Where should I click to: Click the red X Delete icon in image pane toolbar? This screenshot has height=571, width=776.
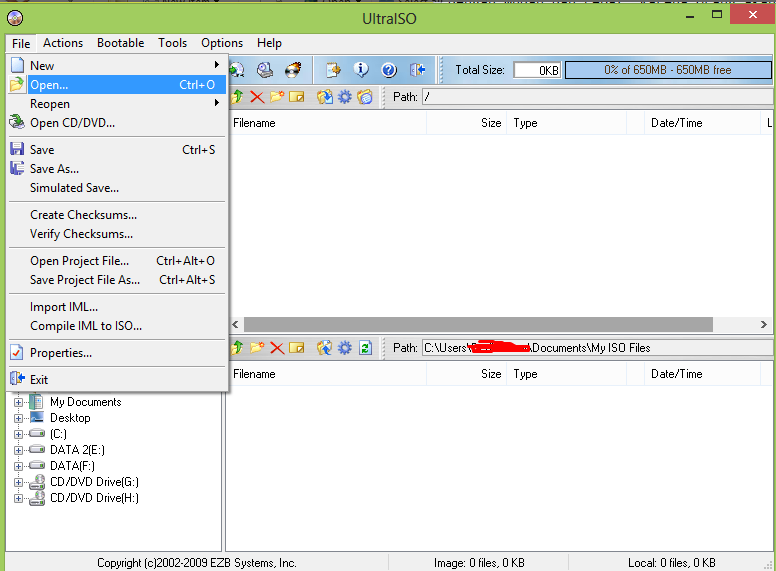[x=257, y=97]
